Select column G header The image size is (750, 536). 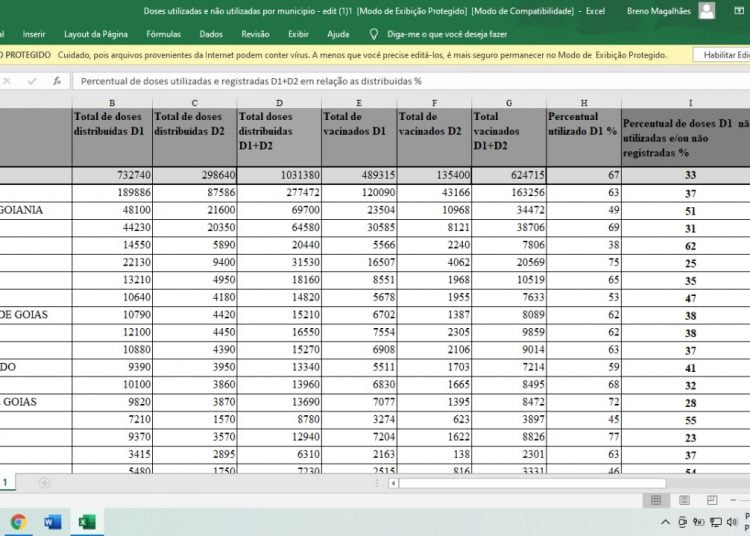click(x=509, y=103)
